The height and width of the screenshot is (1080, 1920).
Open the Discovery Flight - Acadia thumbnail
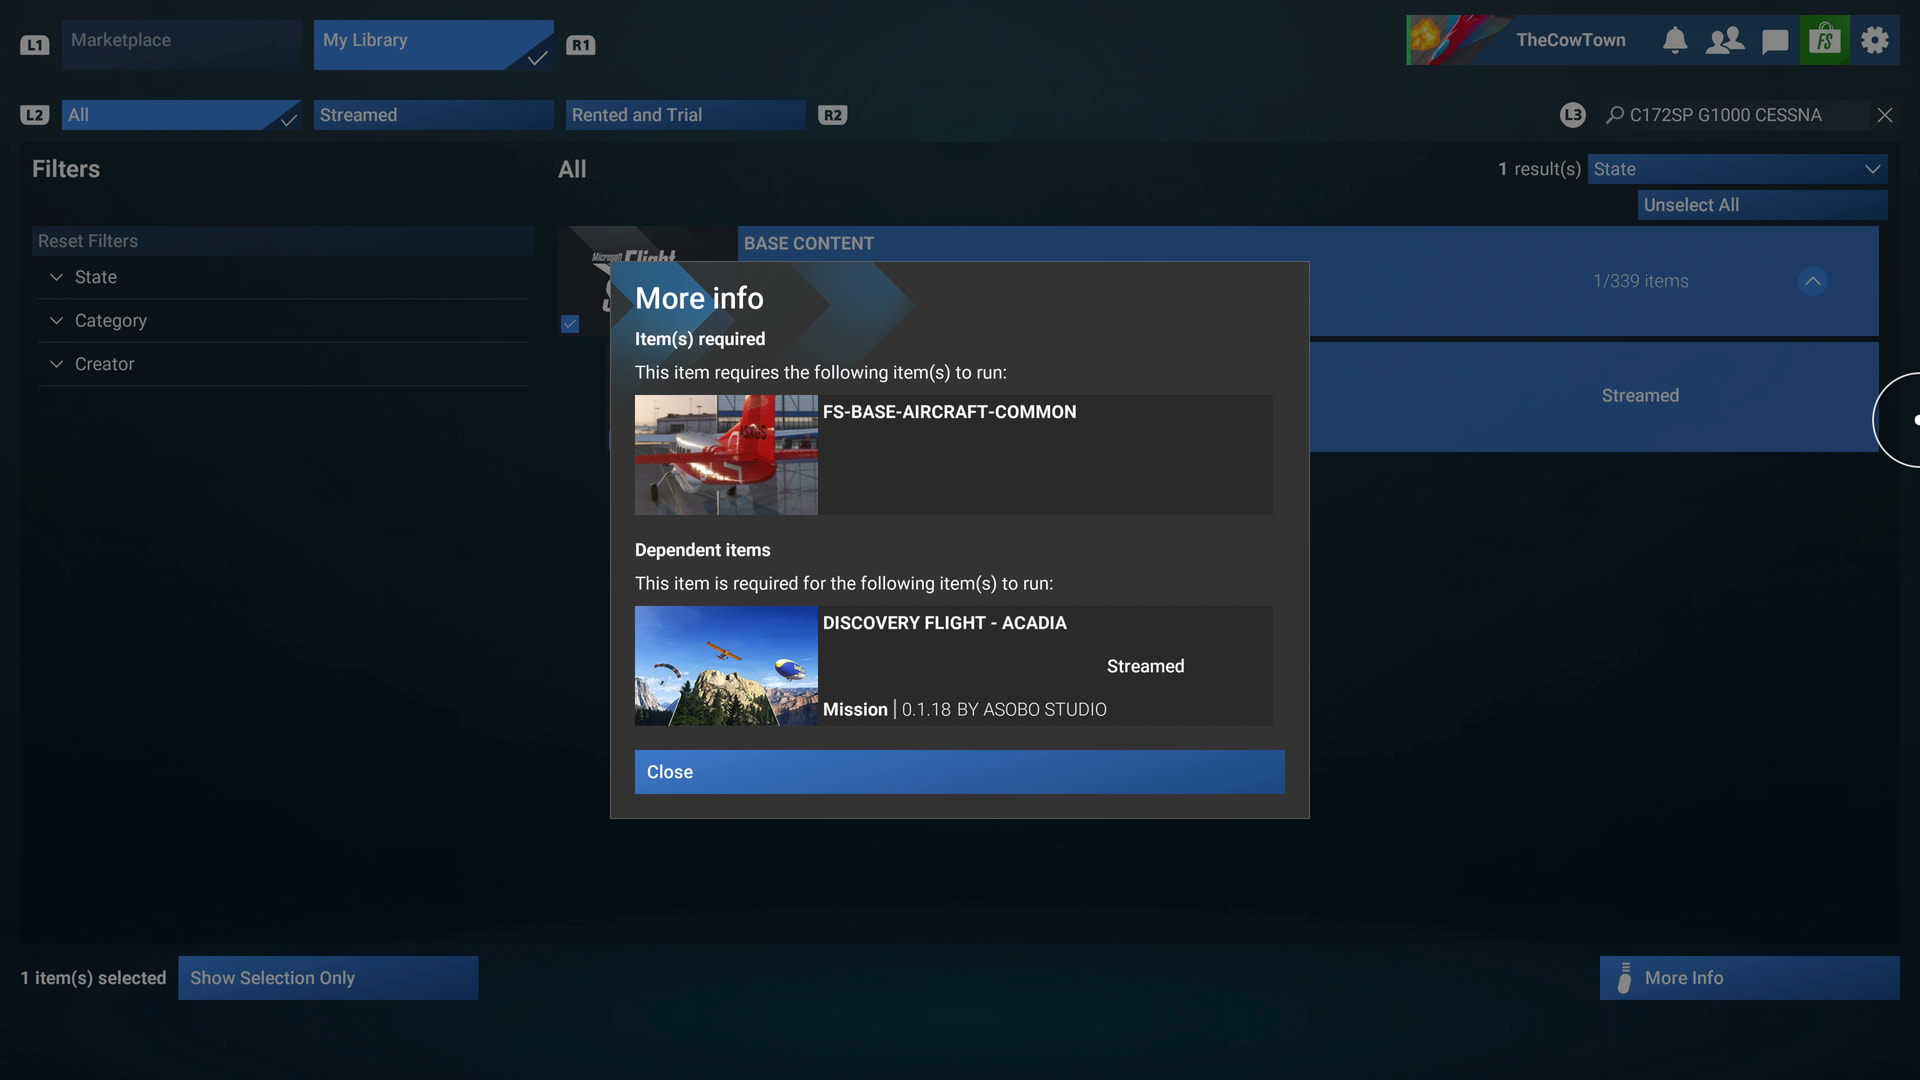tap(726, 666)
